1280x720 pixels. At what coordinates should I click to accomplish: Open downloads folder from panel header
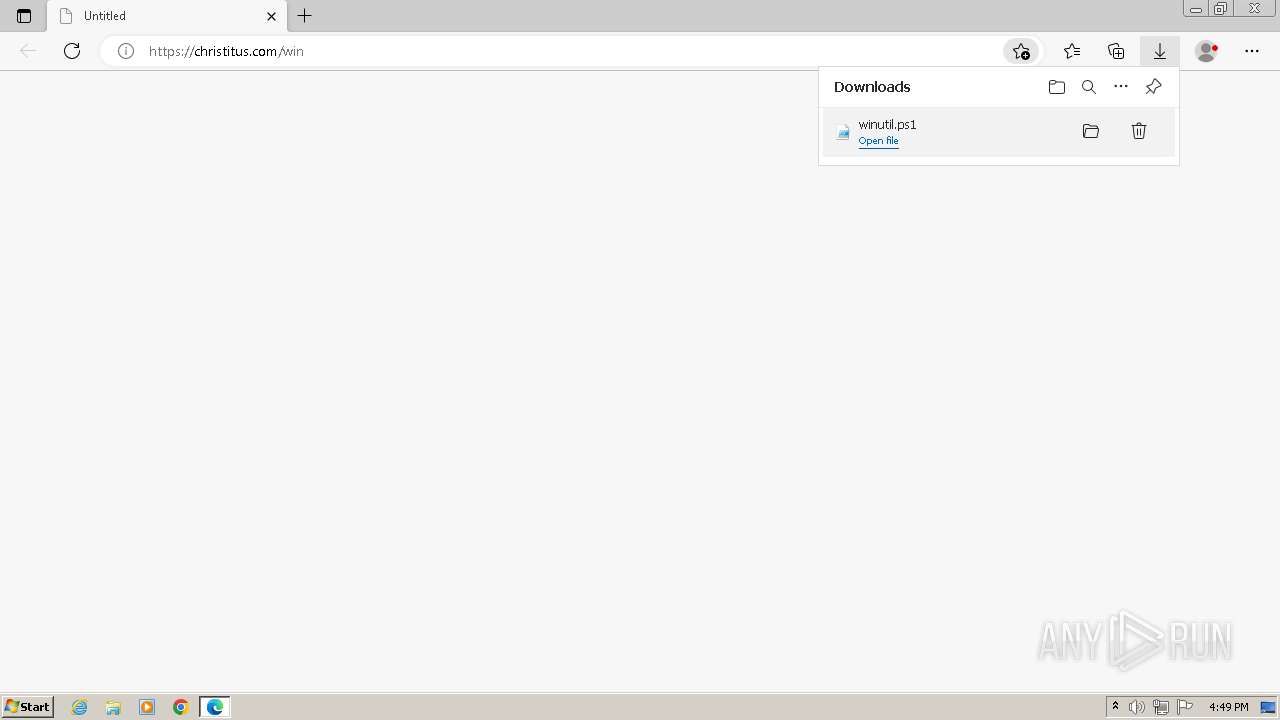[x=1057, y=87]
